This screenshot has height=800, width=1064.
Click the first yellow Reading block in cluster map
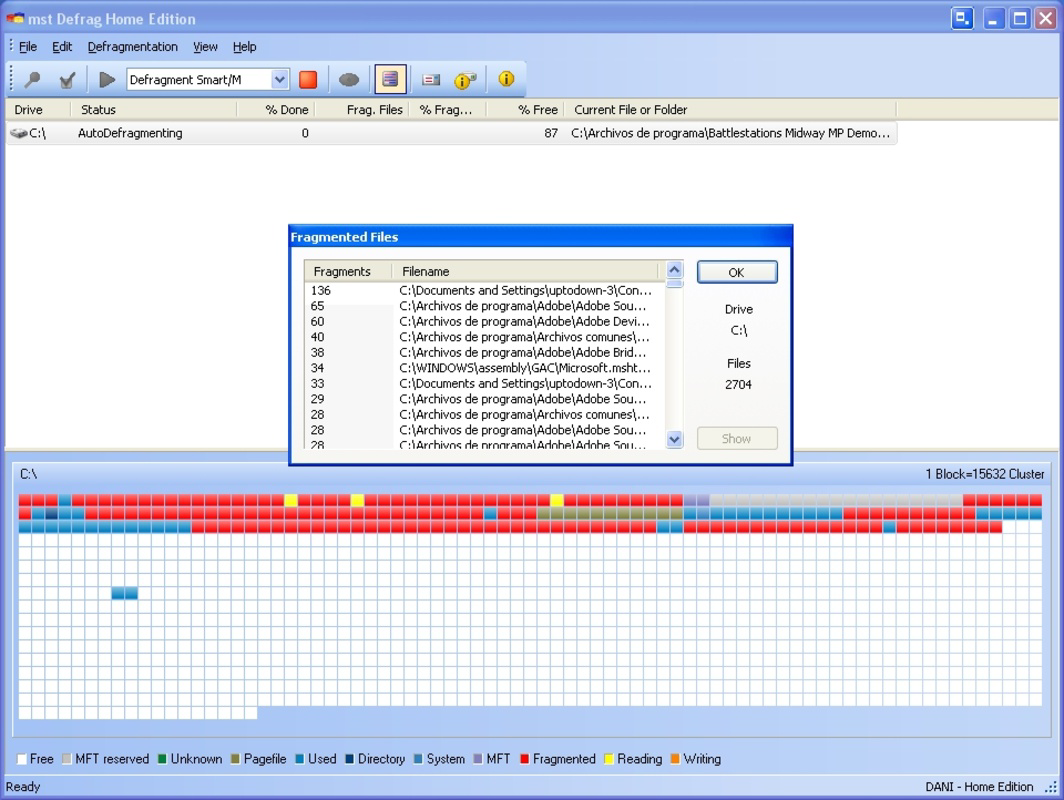(x=290, y=501)
